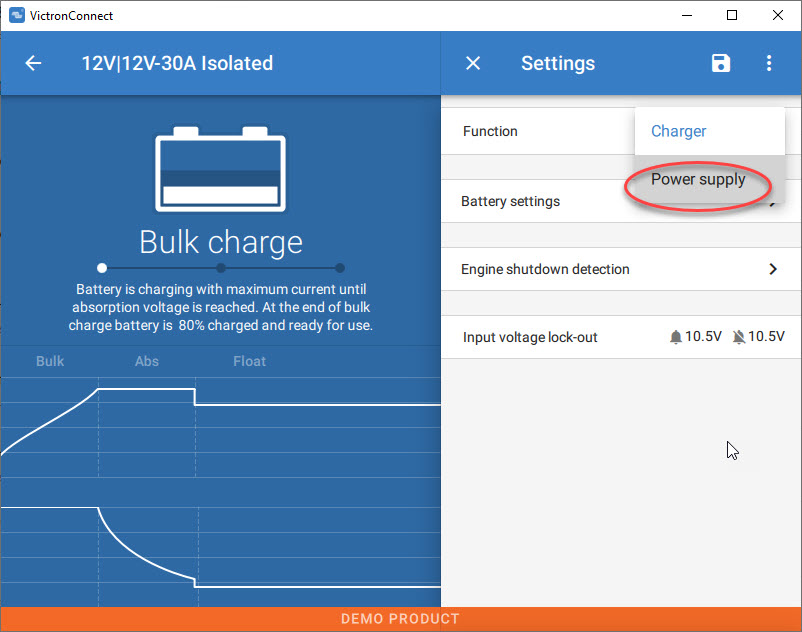Screen dimensions: 802x632
Task: Click the back arrow on the charger page
Action: [33, 63]
